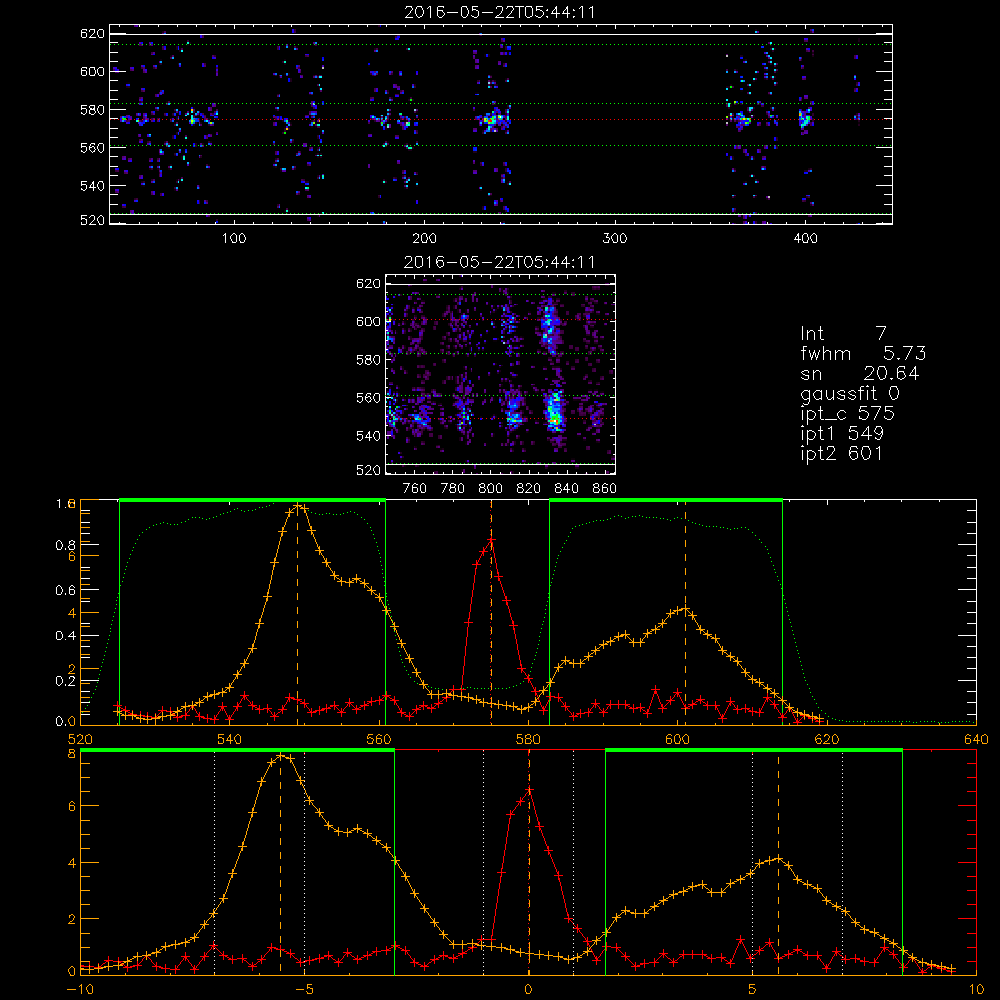The image size is (1000, 1000).
Task: Select the 'ipt1 549' readout line
Action: point(842,434)
